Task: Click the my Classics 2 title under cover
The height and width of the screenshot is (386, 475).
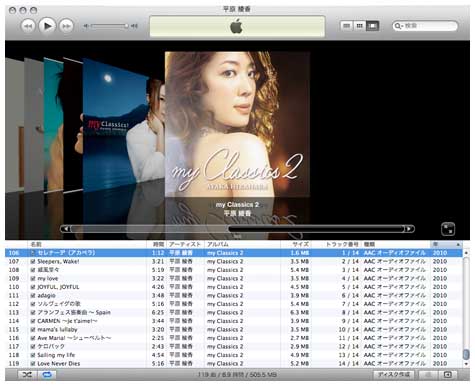Action: pos(237,205)
